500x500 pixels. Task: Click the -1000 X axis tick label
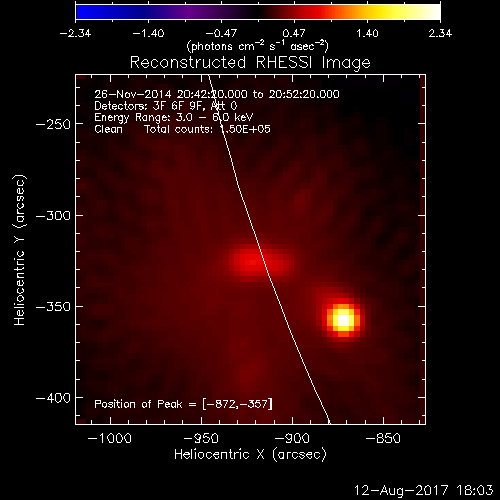click(x=110, y=438)
